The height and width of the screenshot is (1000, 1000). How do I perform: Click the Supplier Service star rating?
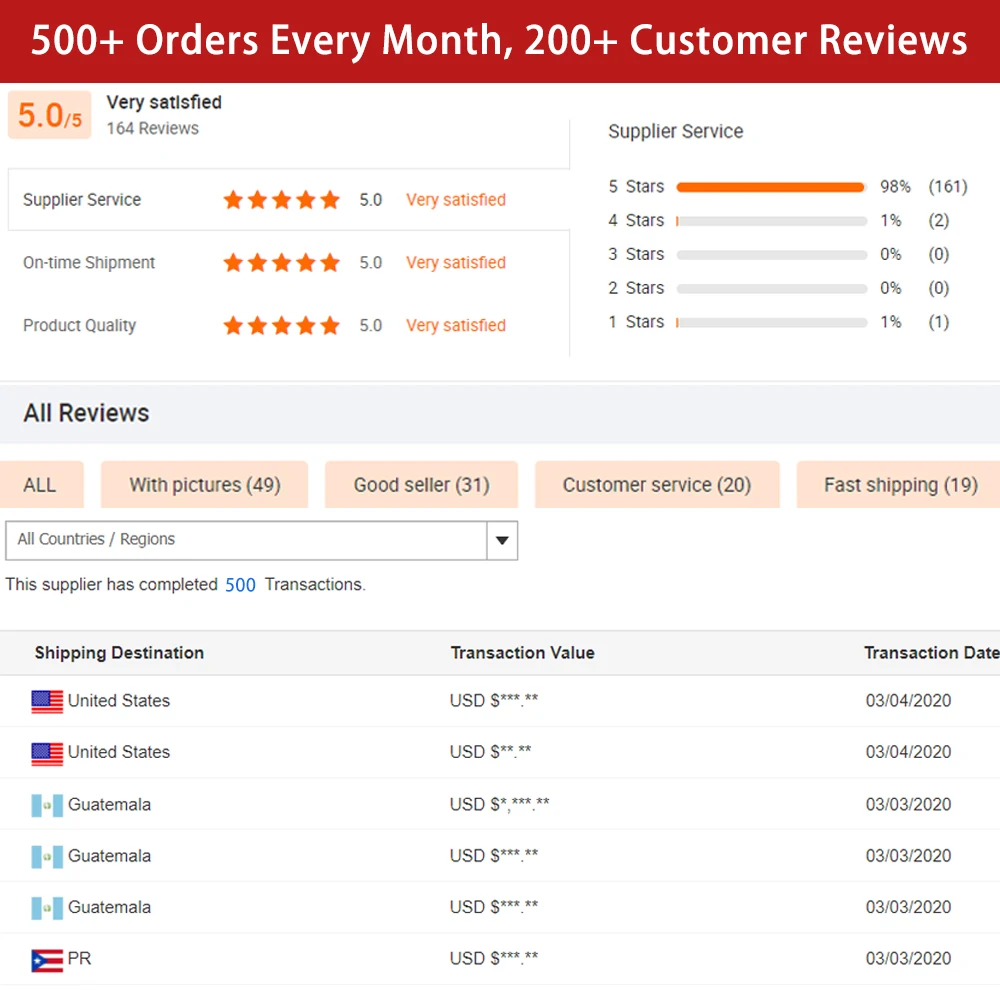tap(281, 200)
